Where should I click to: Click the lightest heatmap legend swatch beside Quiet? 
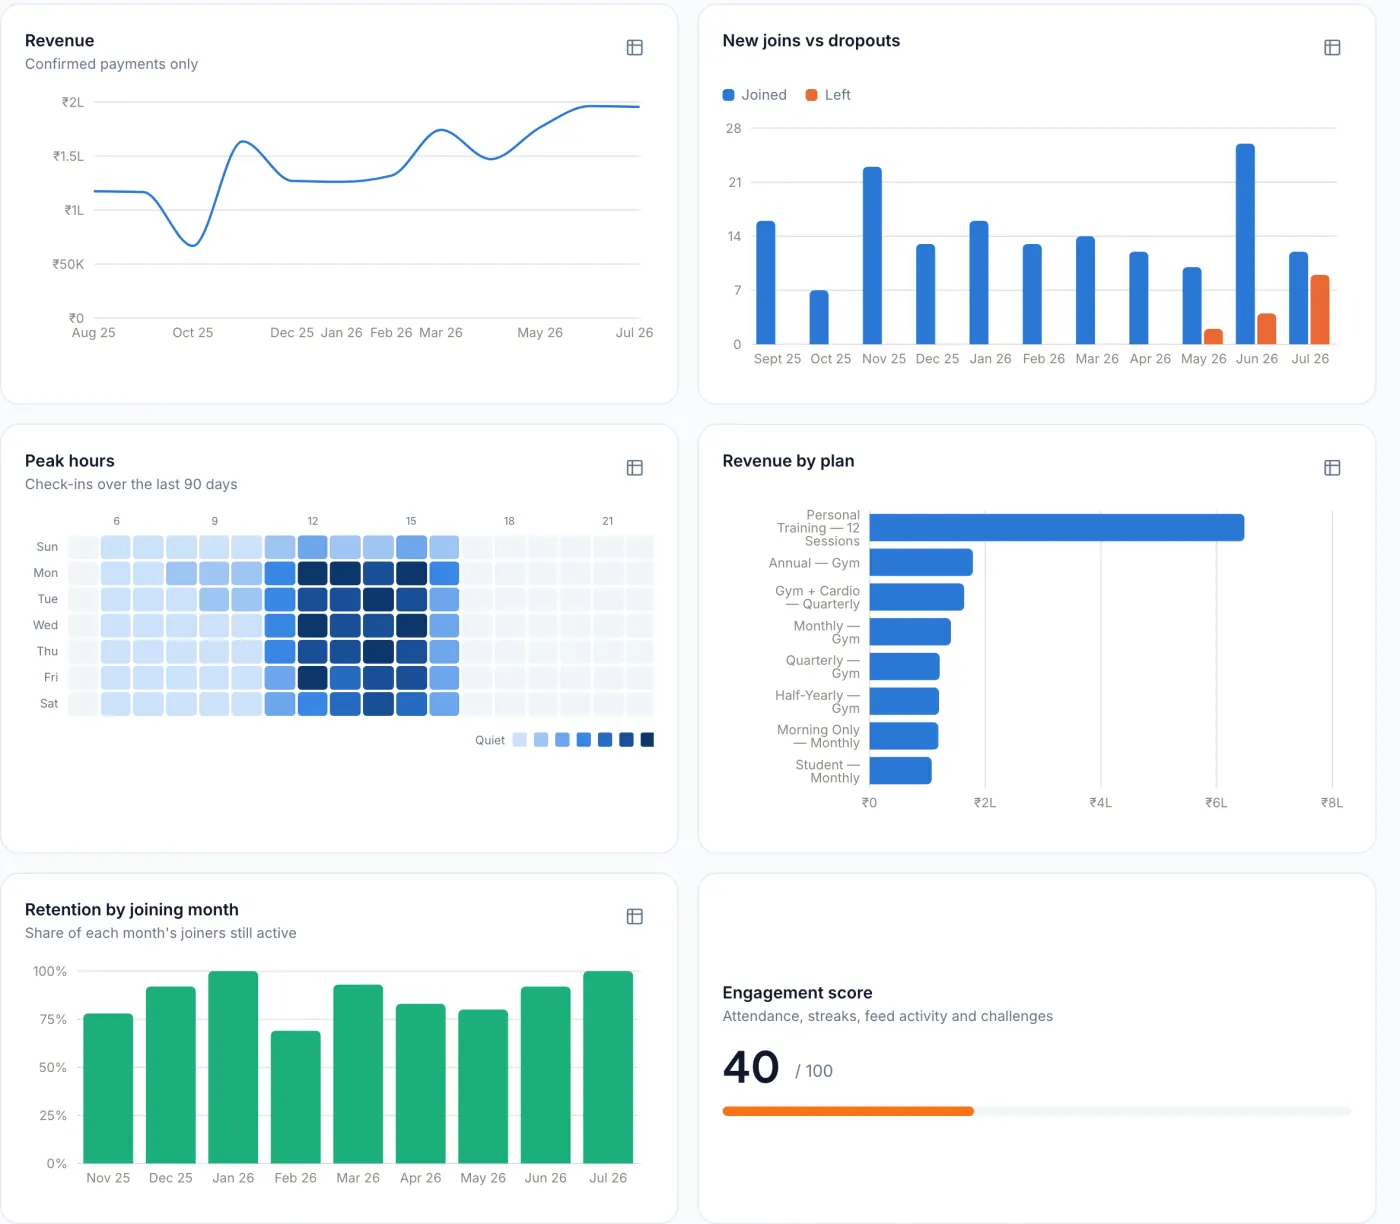click(x=519, y=740)
